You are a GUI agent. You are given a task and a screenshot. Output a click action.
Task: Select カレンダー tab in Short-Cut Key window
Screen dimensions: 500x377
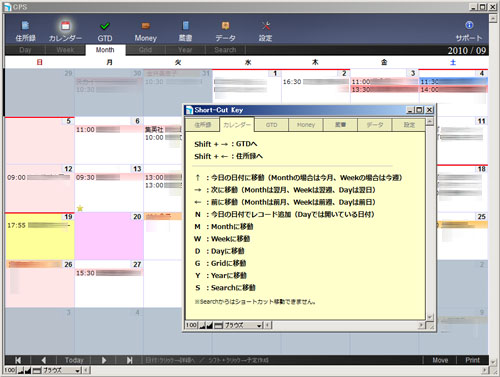pos(237,125)
